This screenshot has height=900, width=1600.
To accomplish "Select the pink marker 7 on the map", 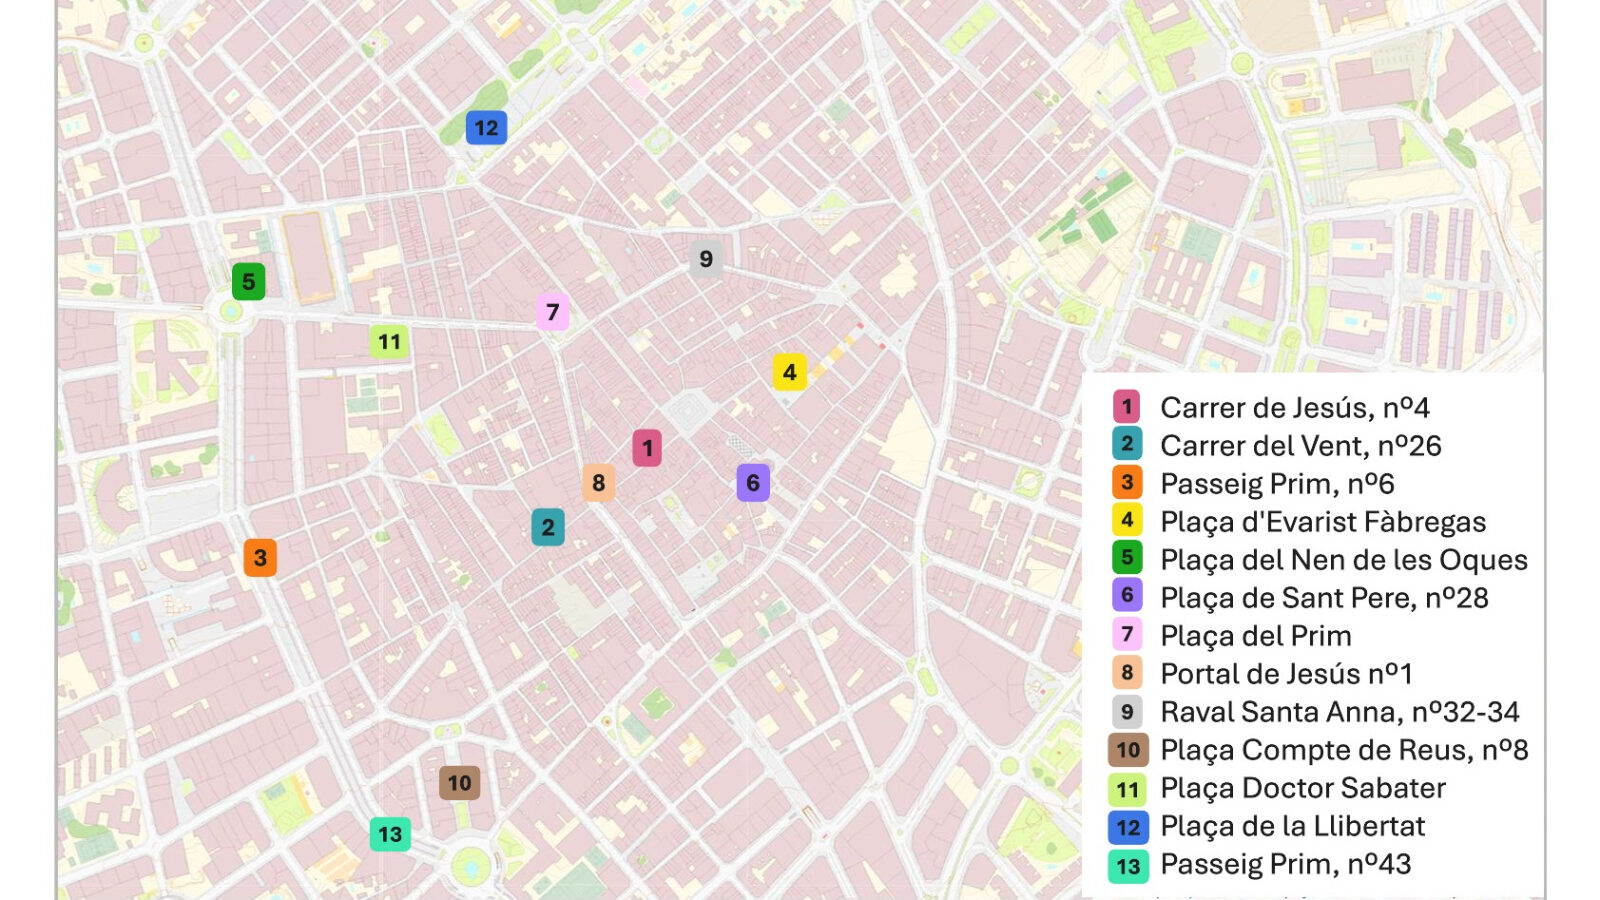I will pos(552,312).
